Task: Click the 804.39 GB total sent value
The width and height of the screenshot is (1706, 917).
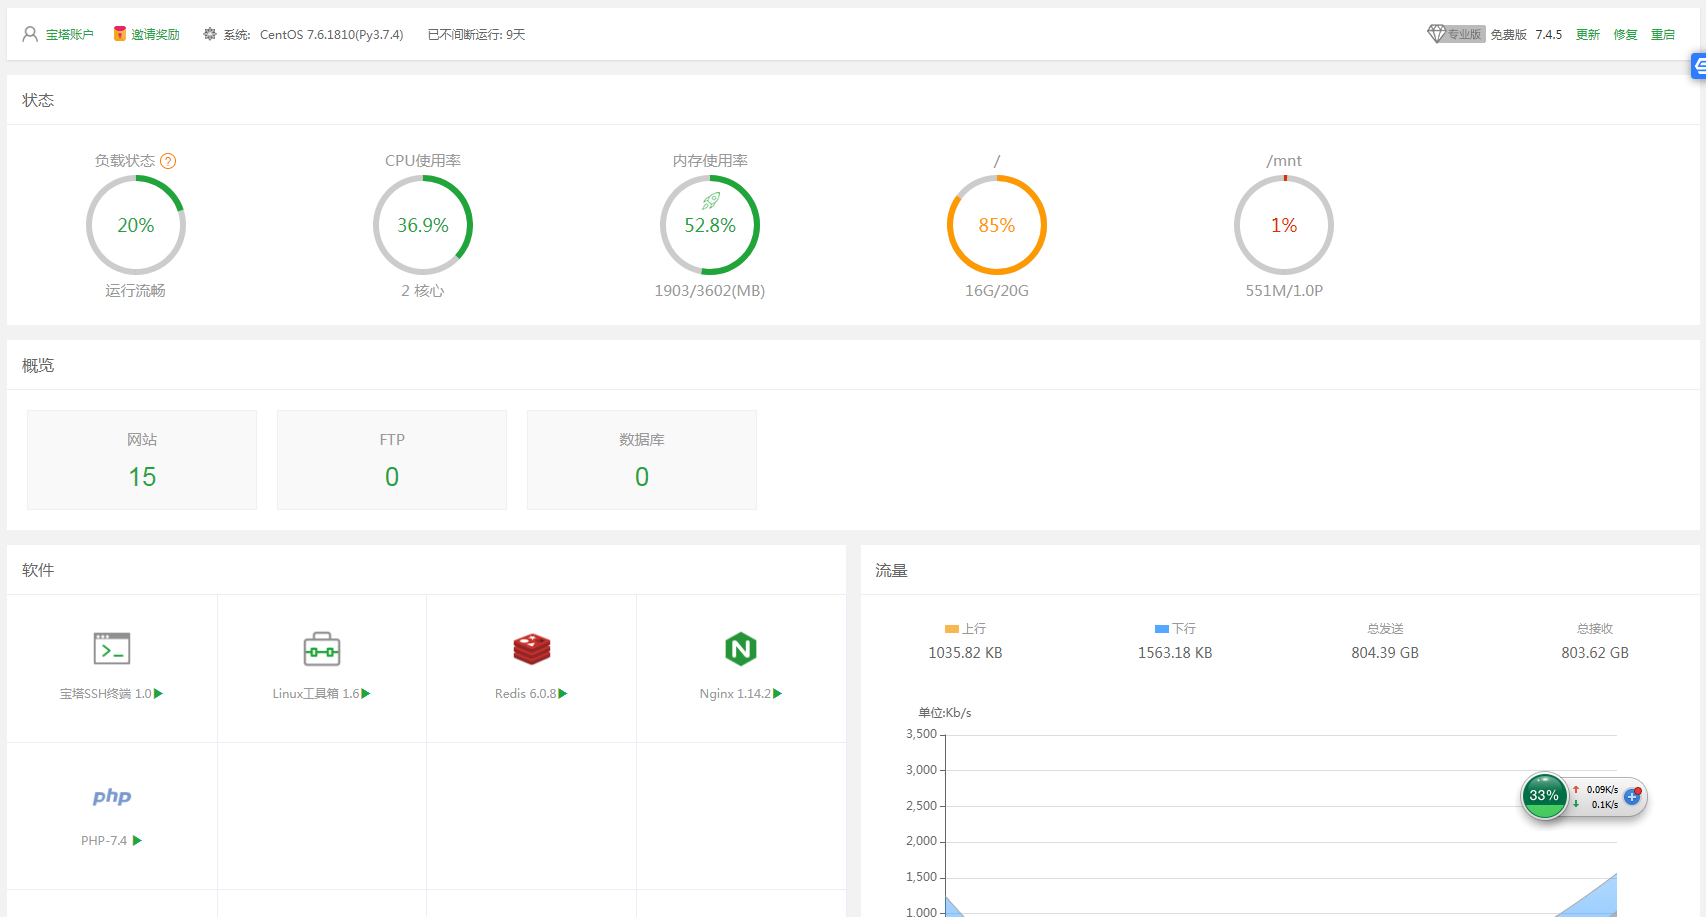Action: [1385, 653]
